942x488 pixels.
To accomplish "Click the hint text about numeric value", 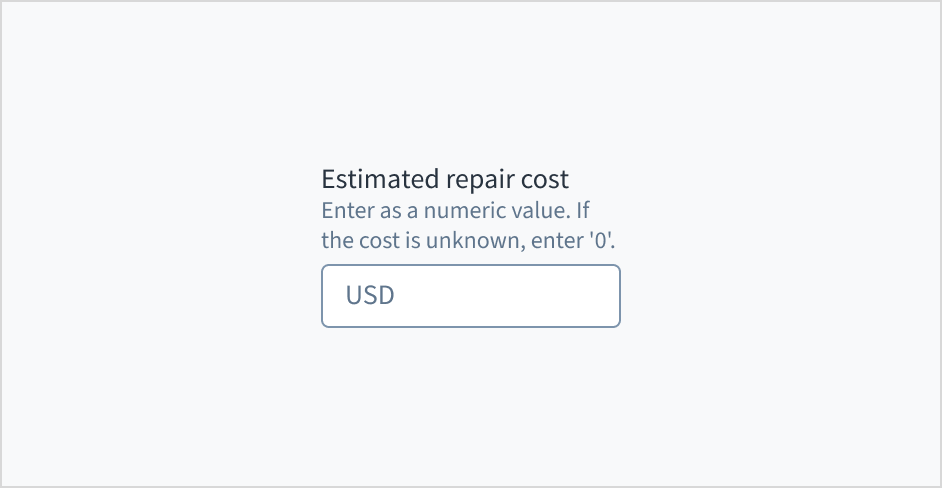I will [459, 212].
